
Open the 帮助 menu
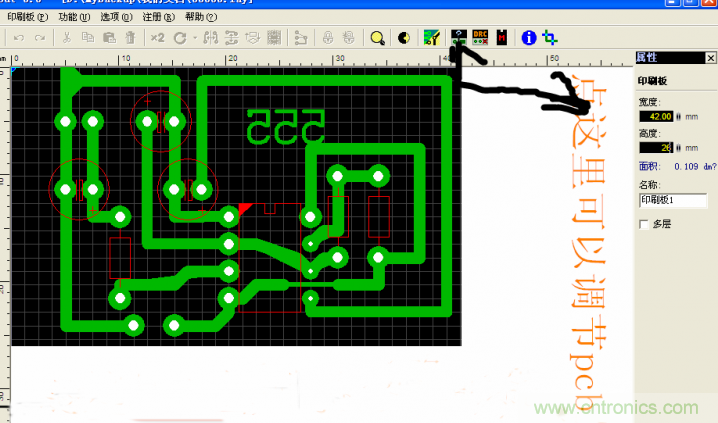(200, 17)
